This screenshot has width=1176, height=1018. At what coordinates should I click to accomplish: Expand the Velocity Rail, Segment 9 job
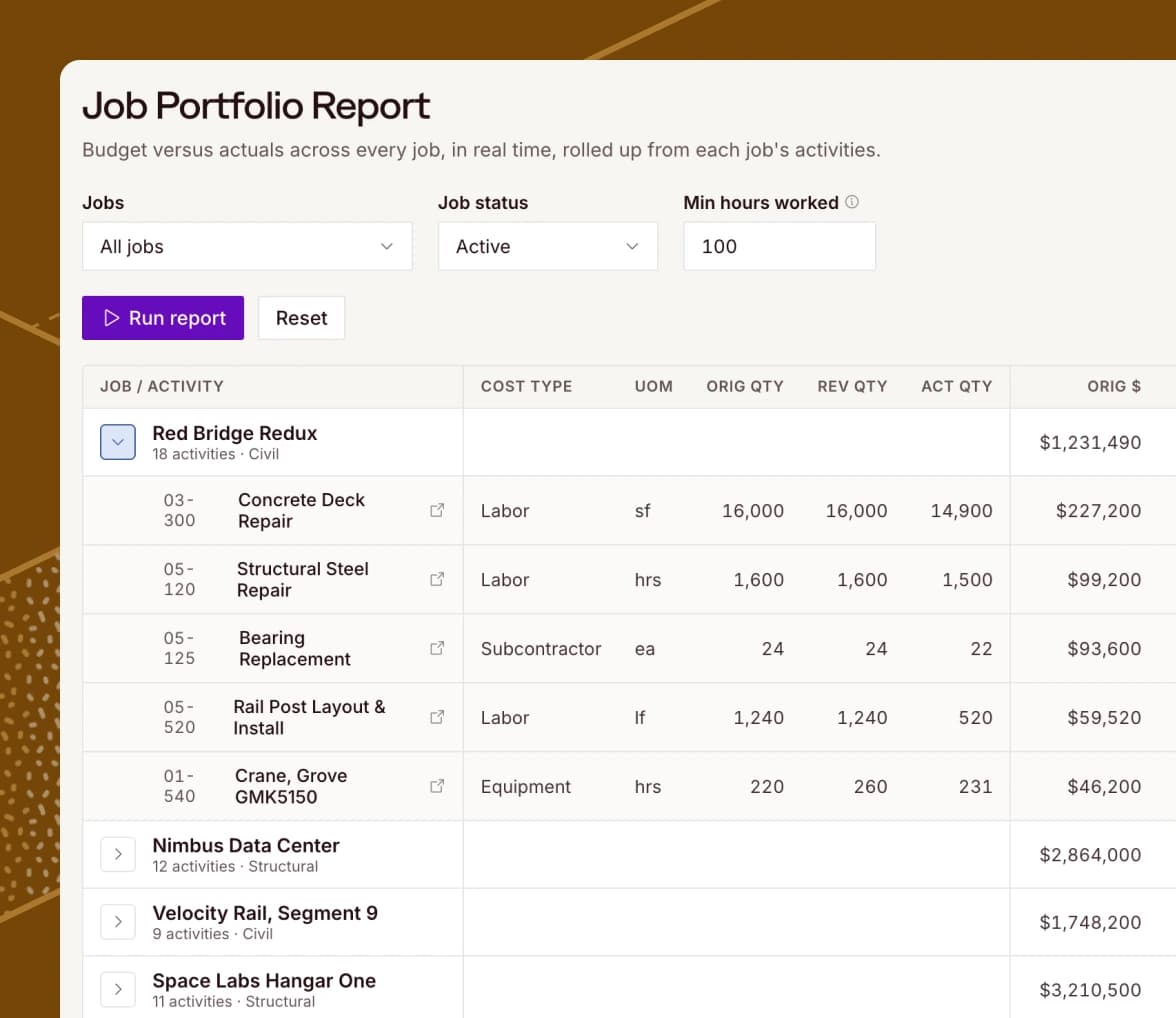(118, 922)
